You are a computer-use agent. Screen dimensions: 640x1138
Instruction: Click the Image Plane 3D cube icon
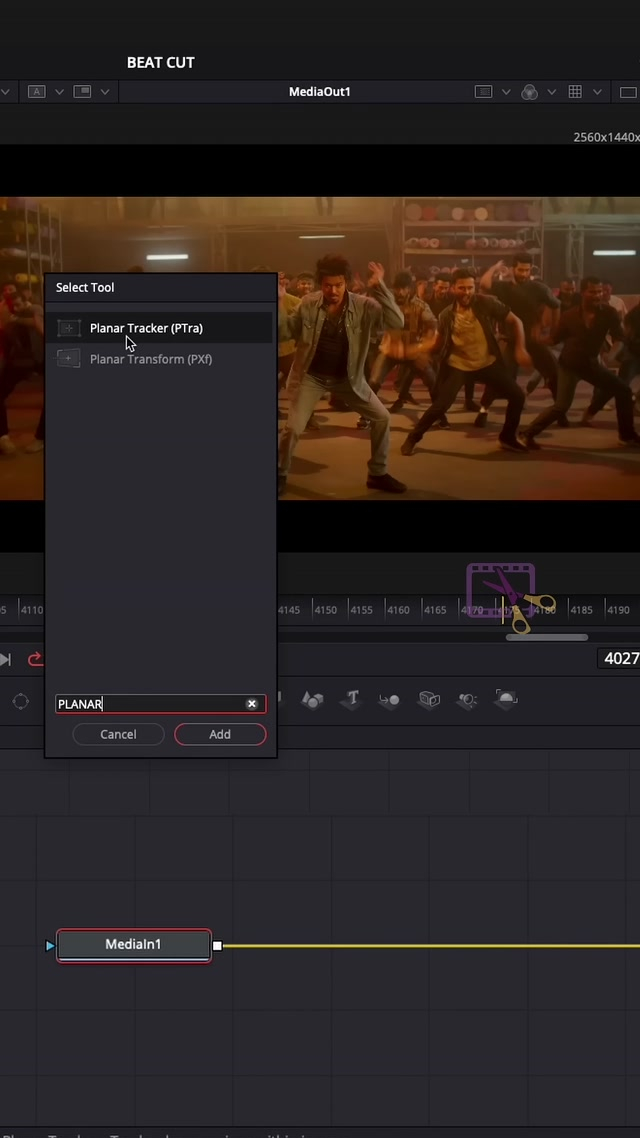pyautogui.click(x=429, y=700)
